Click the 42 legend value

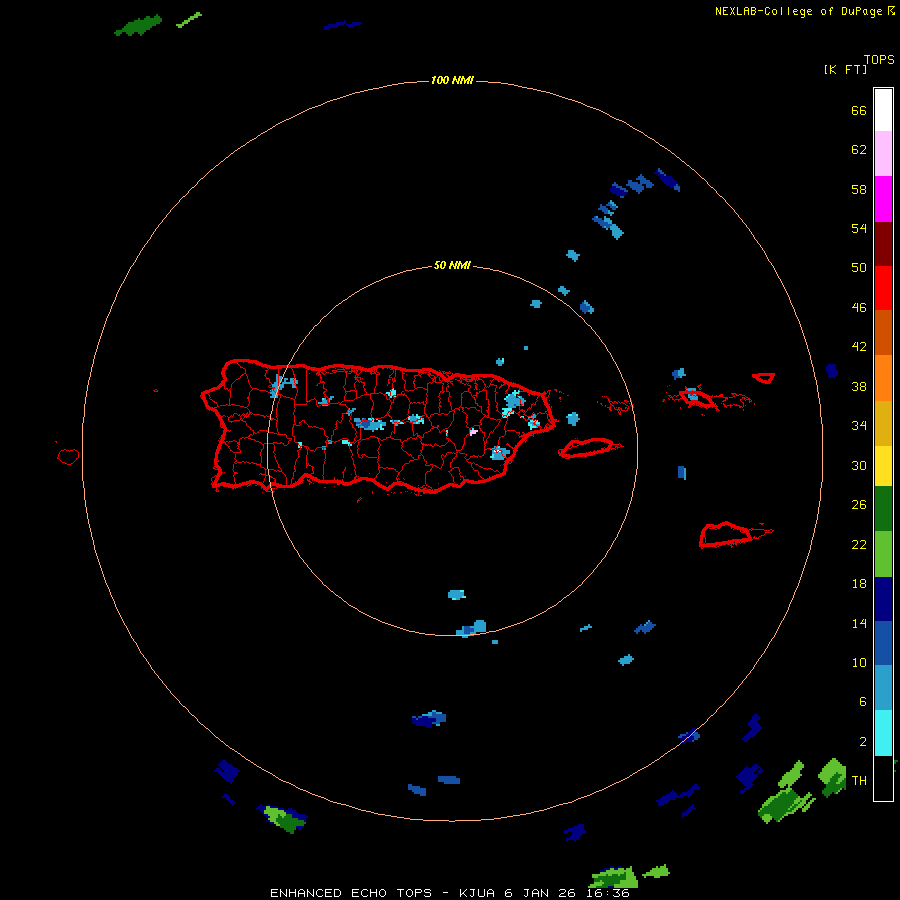[859, 346]
